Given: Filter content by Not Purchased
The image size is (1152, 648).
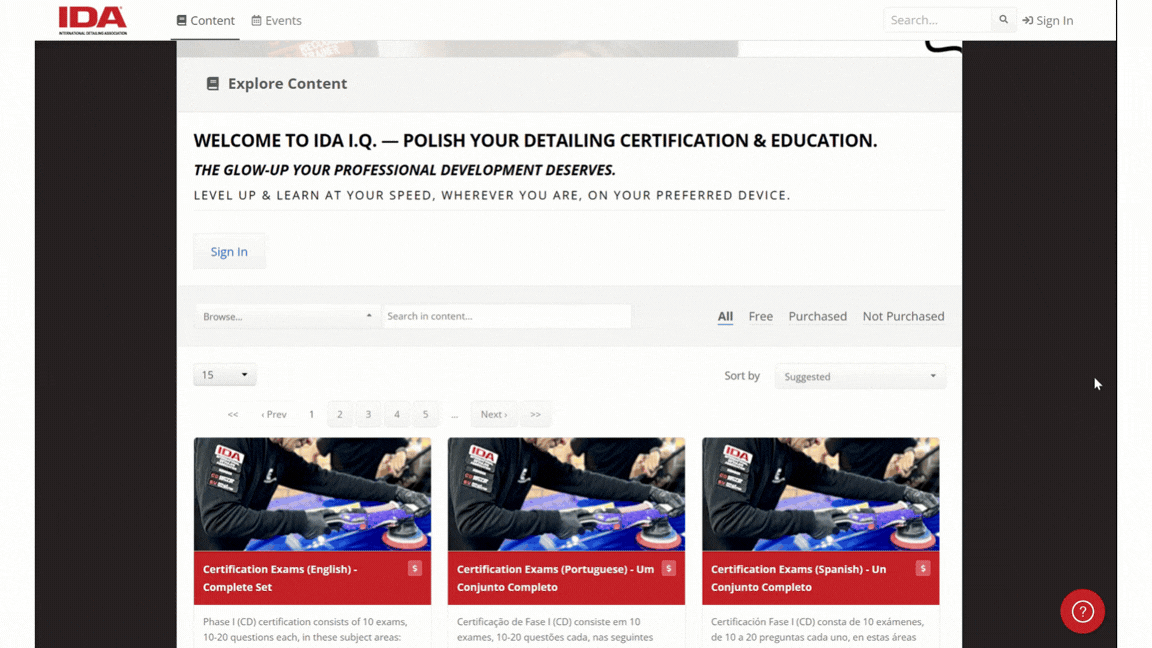Looking at the screenshot, I should pos(903,316).
